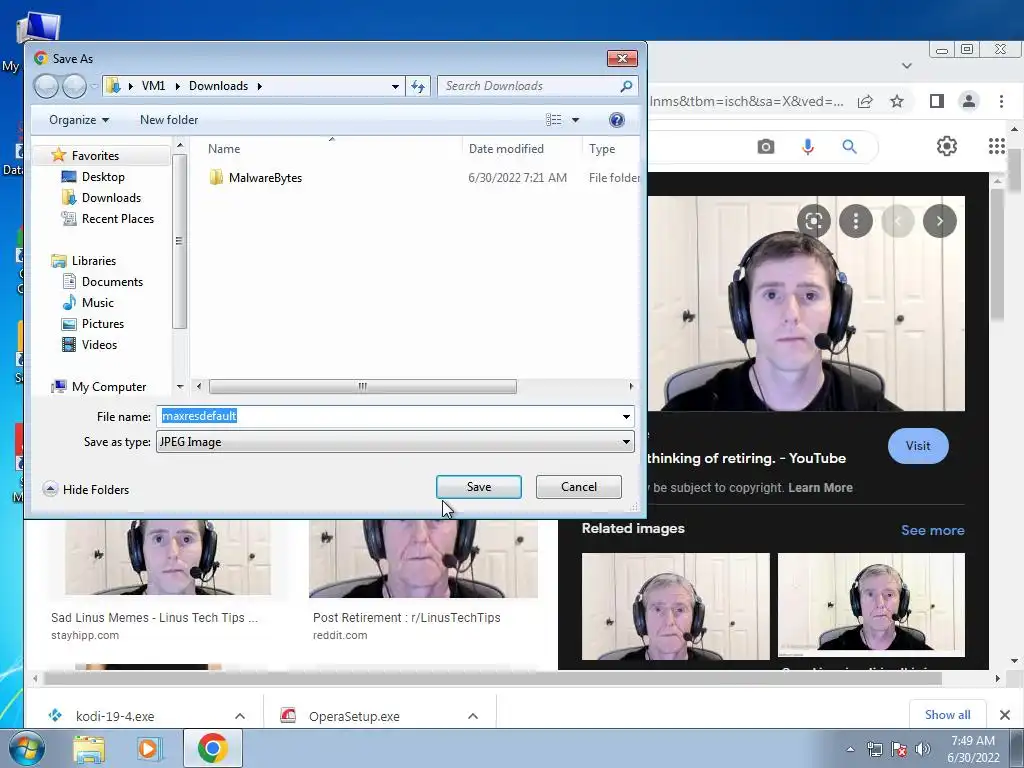Click the file list horizontal scrollbar
Image resolution: width=1024 pixels, height=768 pixels.
click(362, 387)
